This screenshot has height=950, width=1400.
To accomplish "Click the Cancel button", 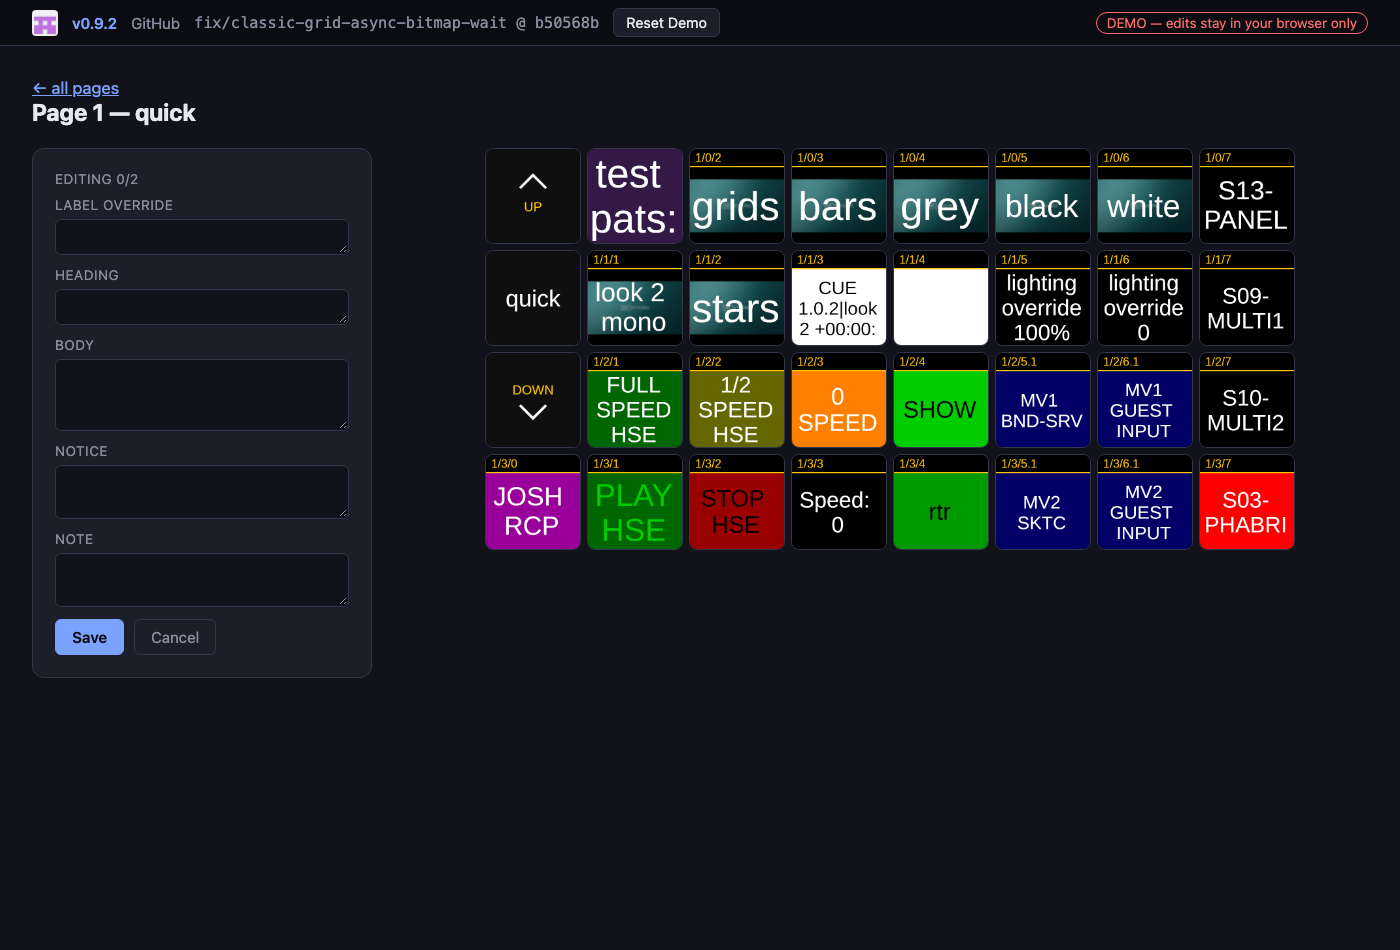I will click(175, 637).
